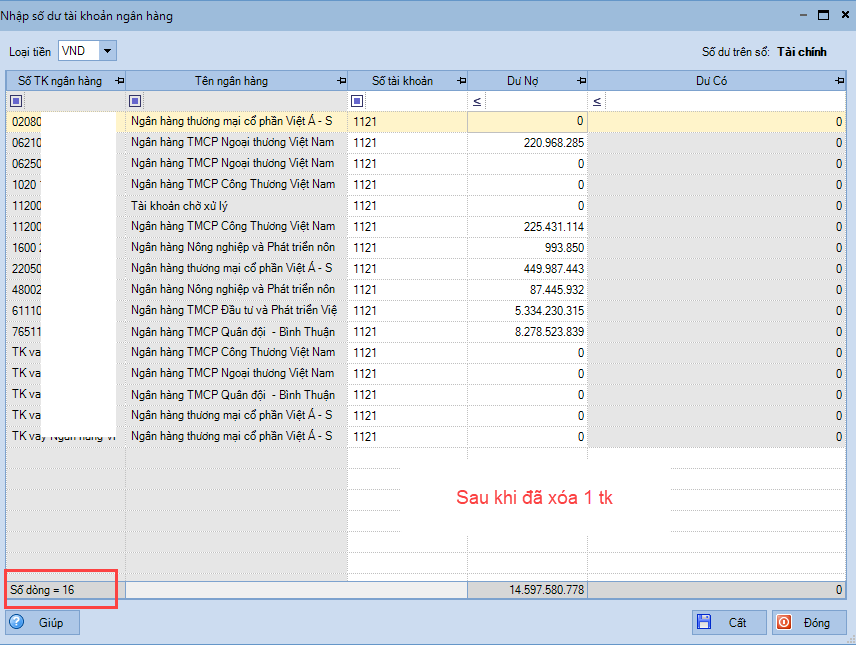Click the floppy disk icon on Cất

pos(704,622)
